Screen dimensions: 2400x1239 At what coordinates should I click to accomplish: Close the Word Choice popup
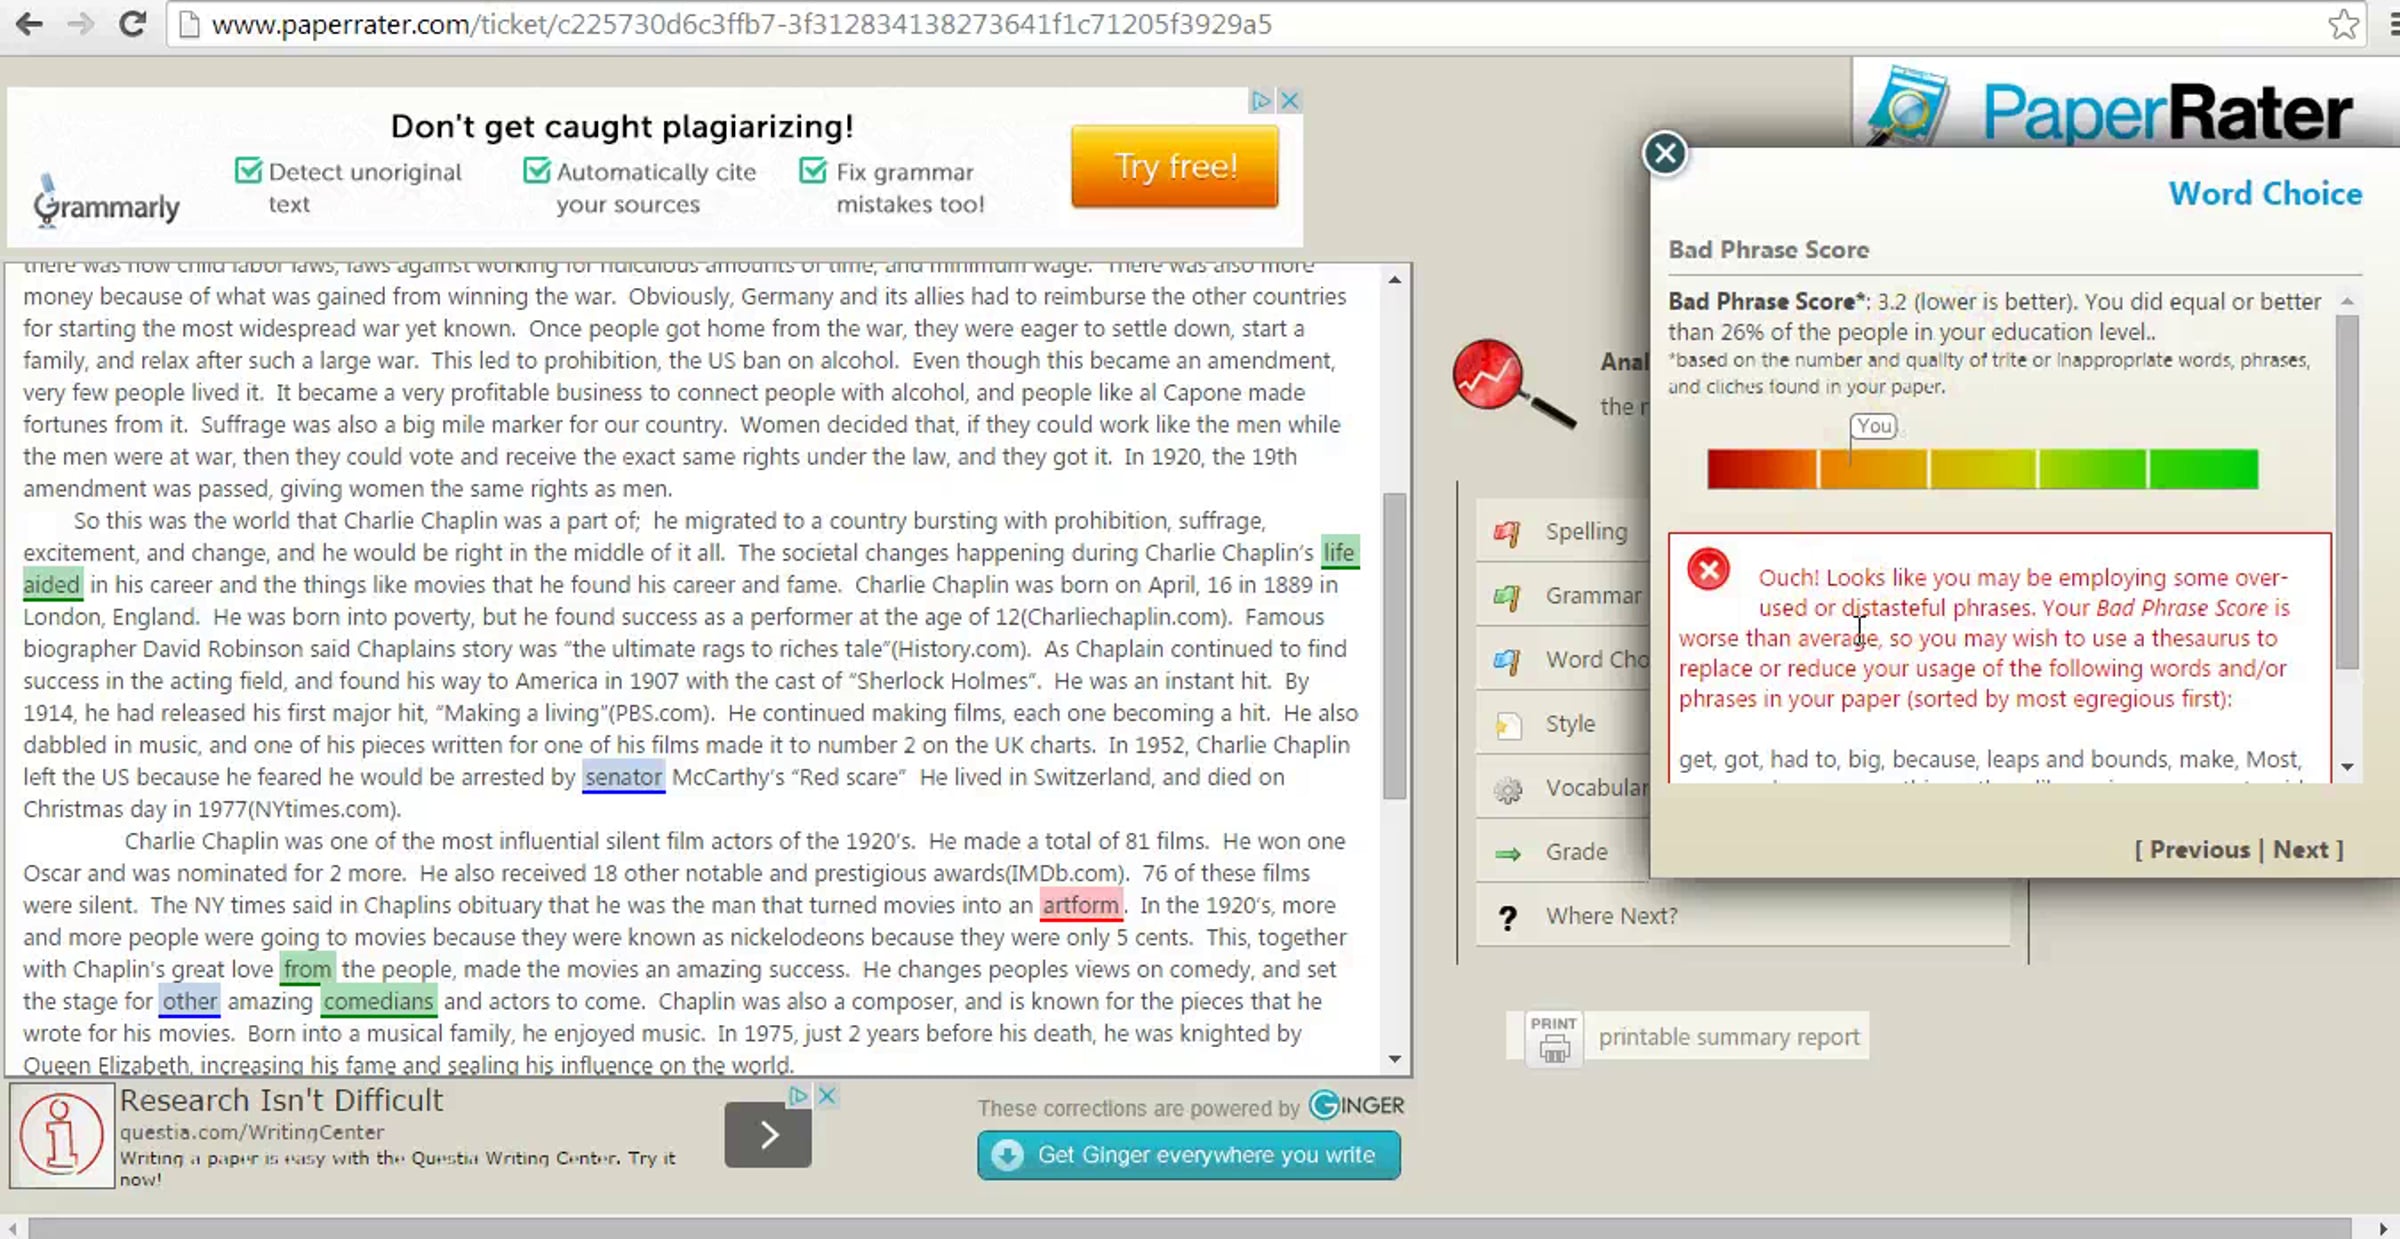[x=1665, y=153]
